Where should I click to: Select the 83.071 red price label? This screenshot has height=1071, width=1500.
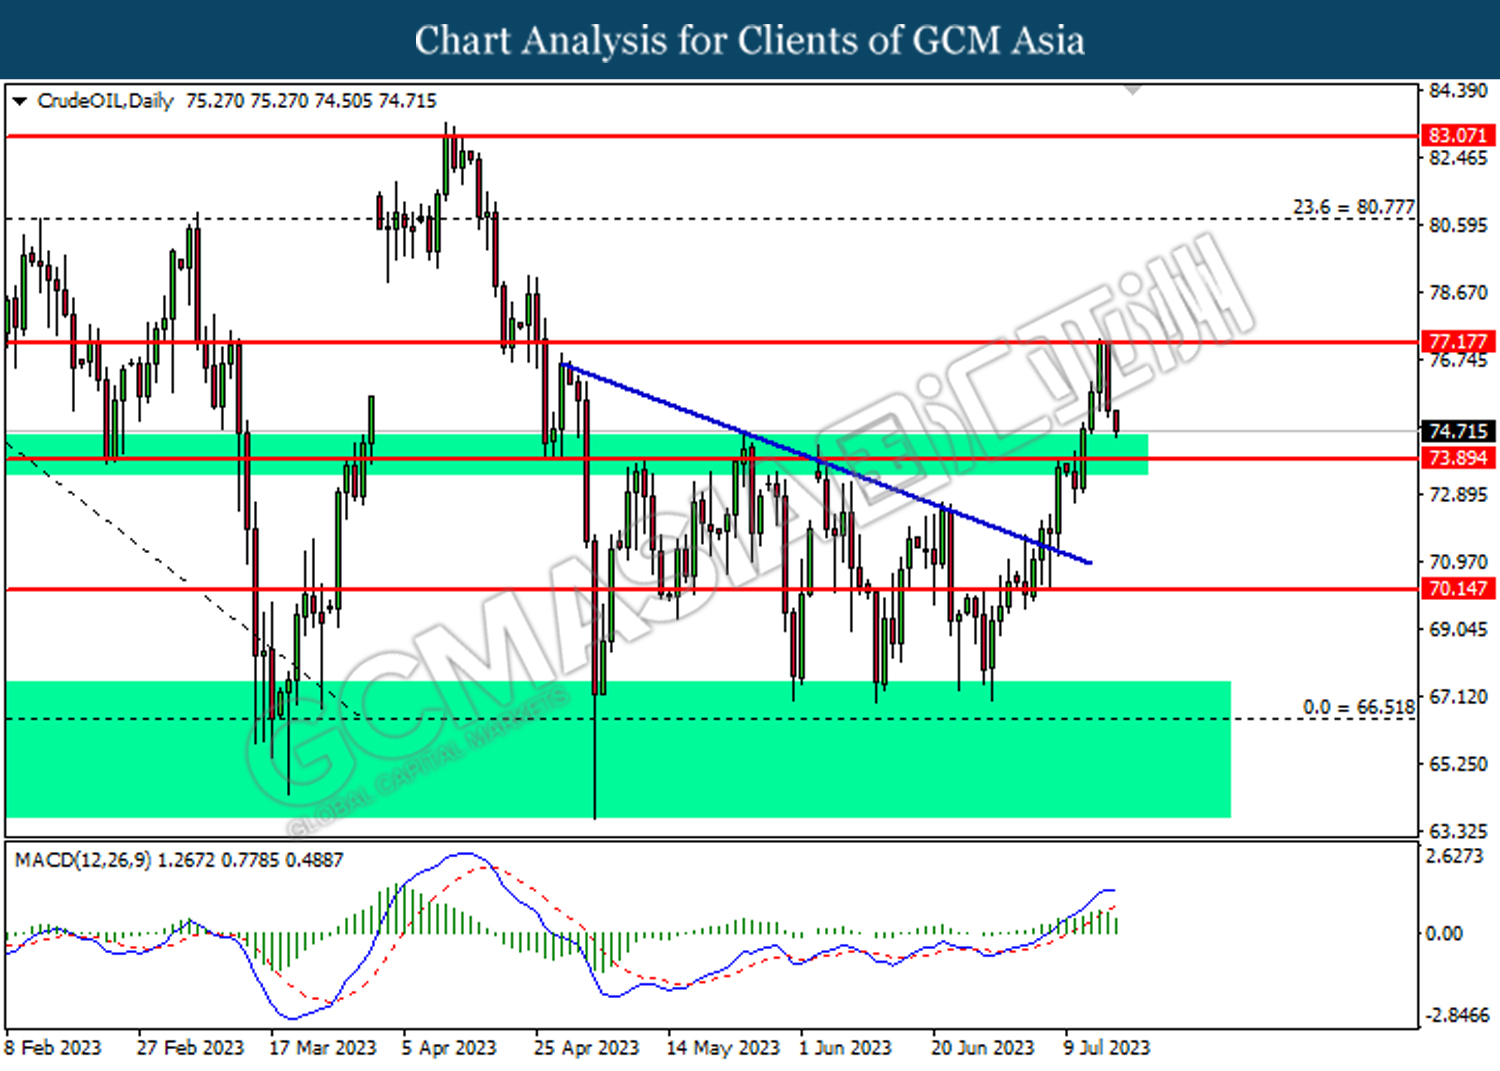point(1458,135)
